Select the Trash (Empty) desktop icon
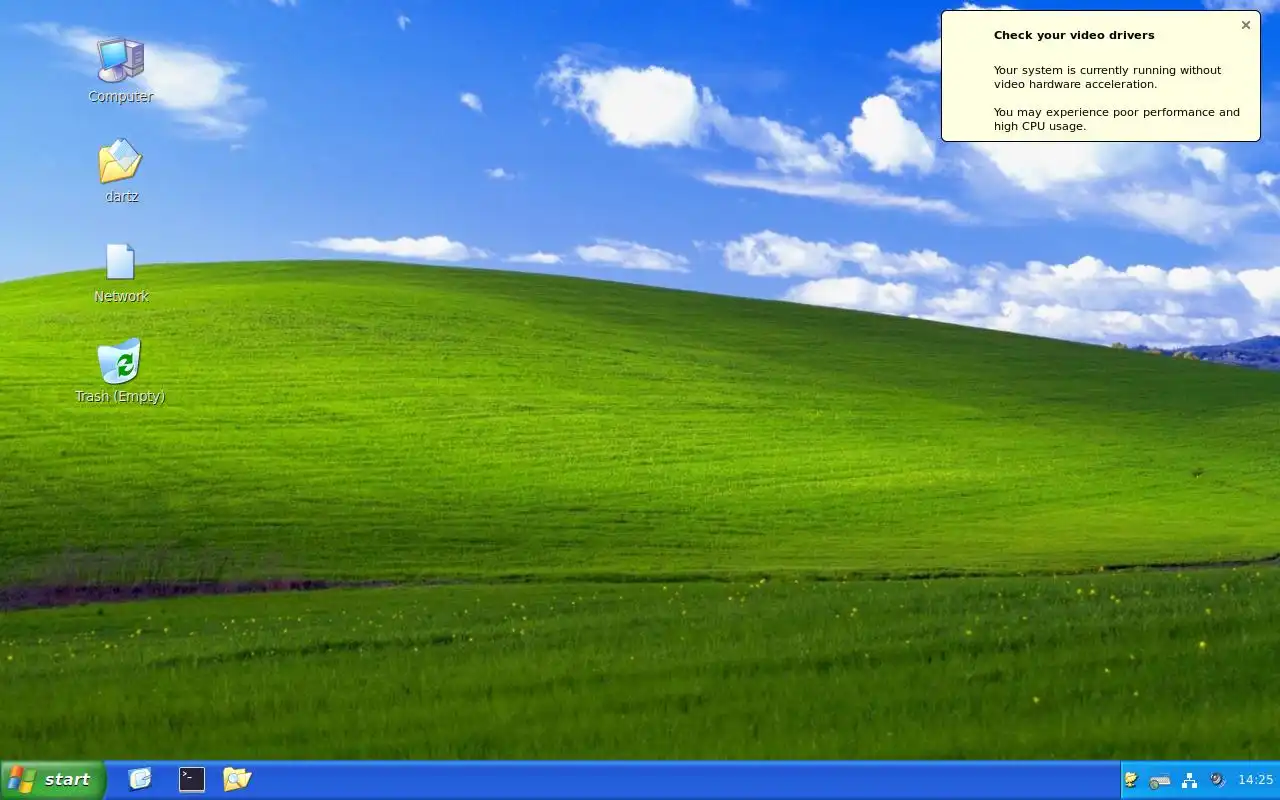1280x800 pixels. click(120, 371)
